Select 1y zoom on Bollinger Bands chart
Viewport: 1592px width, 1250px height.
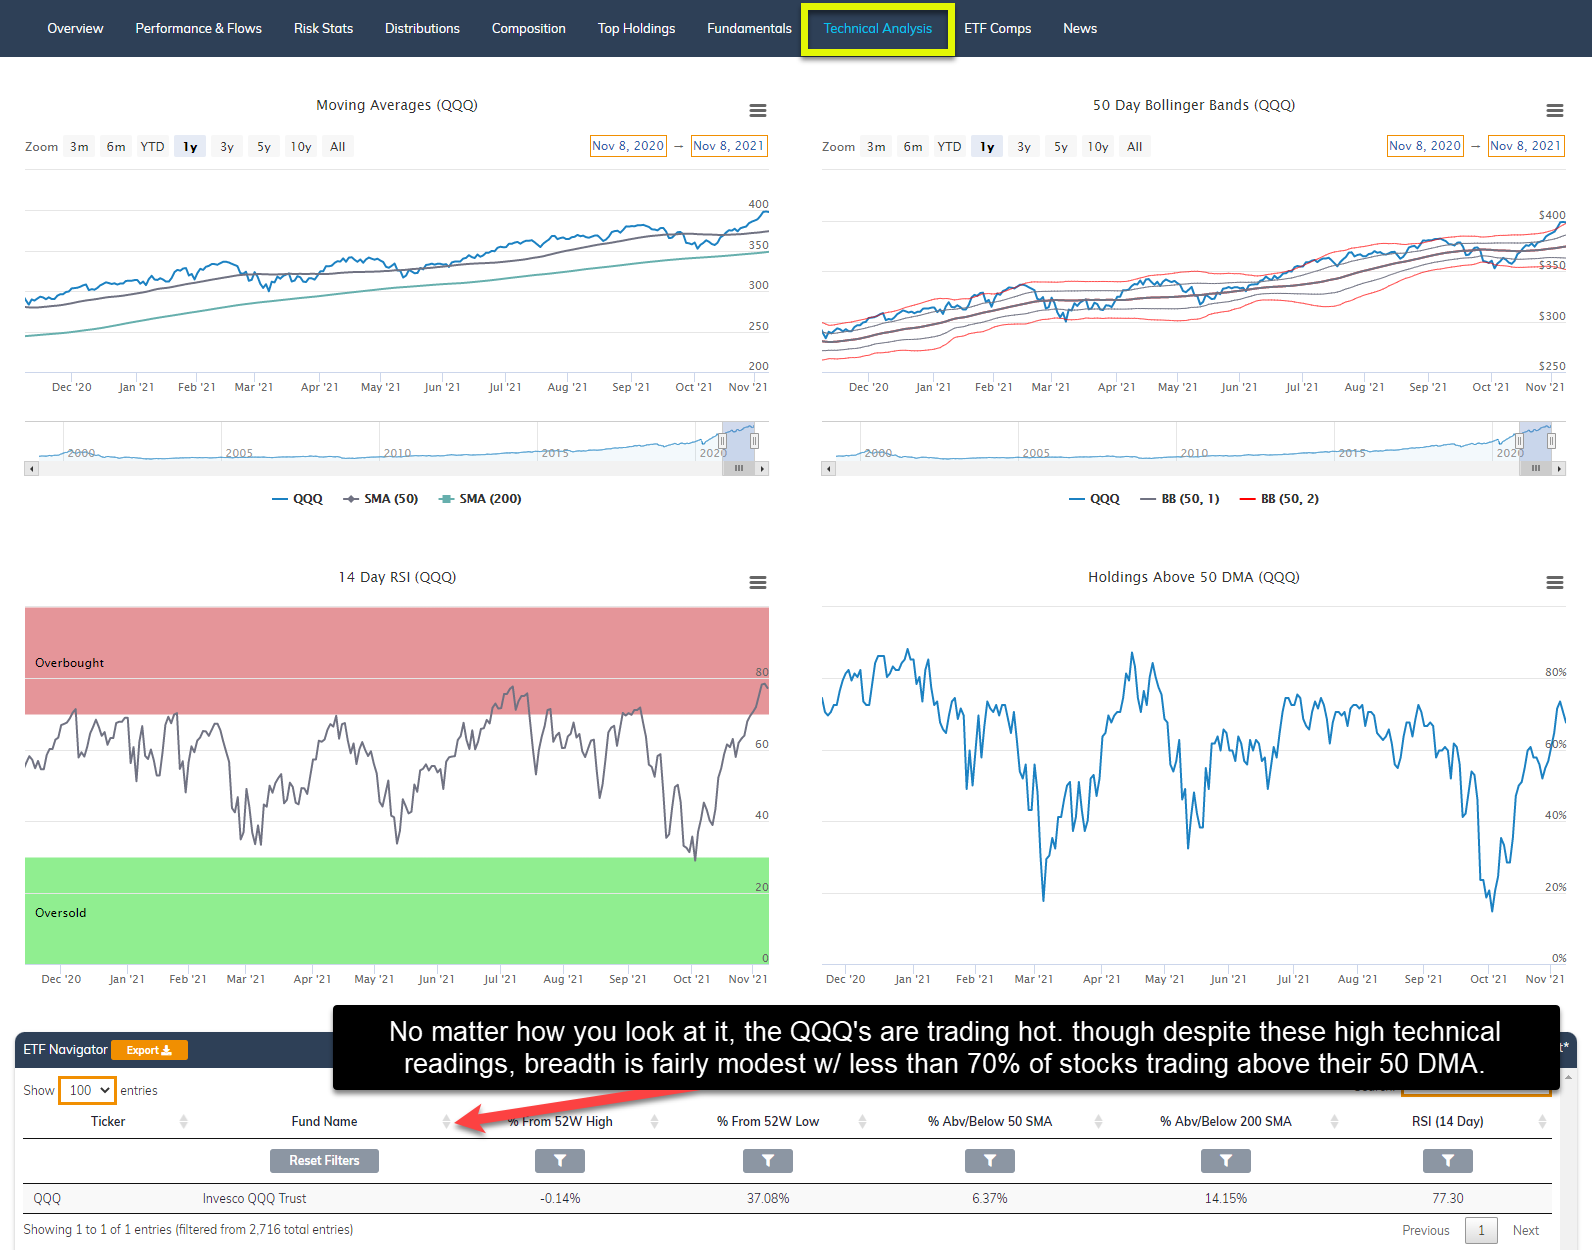[x=987, y=147]
